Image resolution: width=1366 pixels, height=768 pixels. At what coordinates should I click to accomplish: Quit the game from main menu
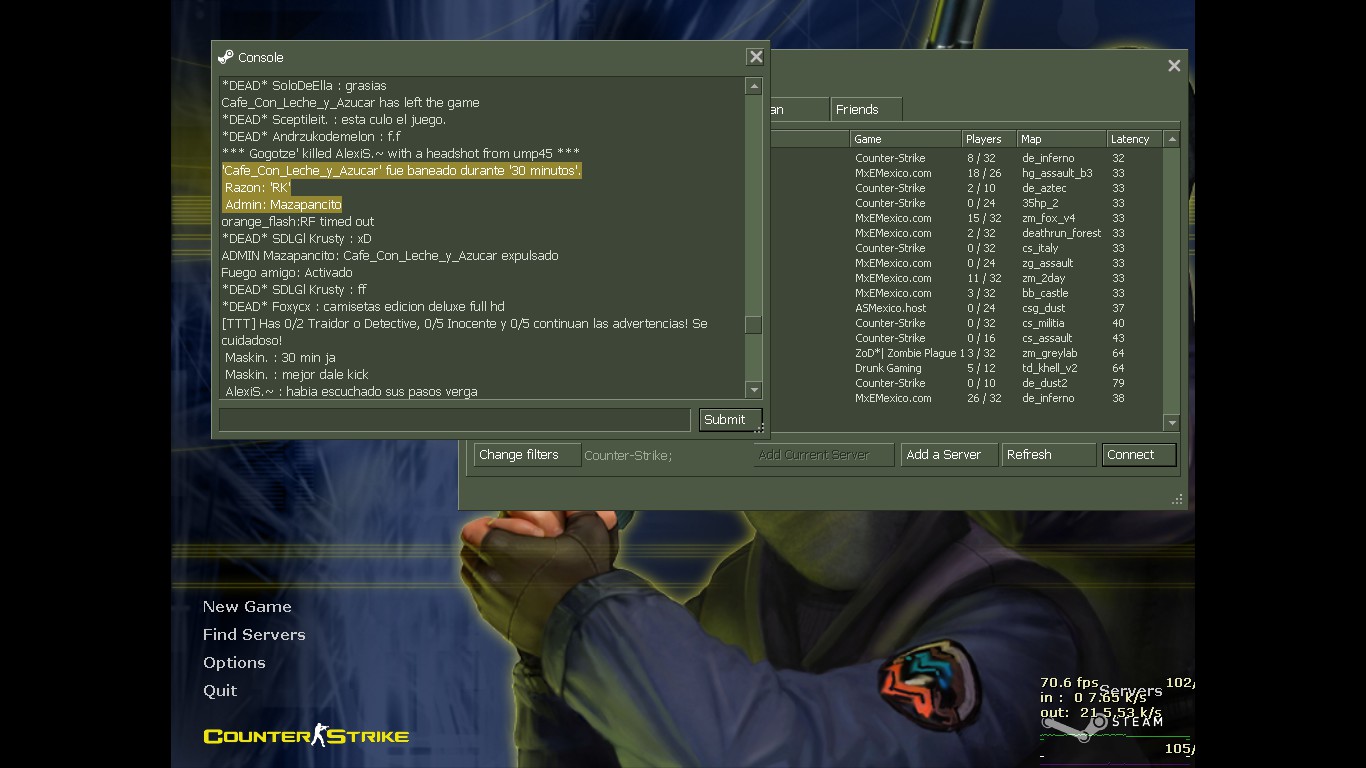220,691
